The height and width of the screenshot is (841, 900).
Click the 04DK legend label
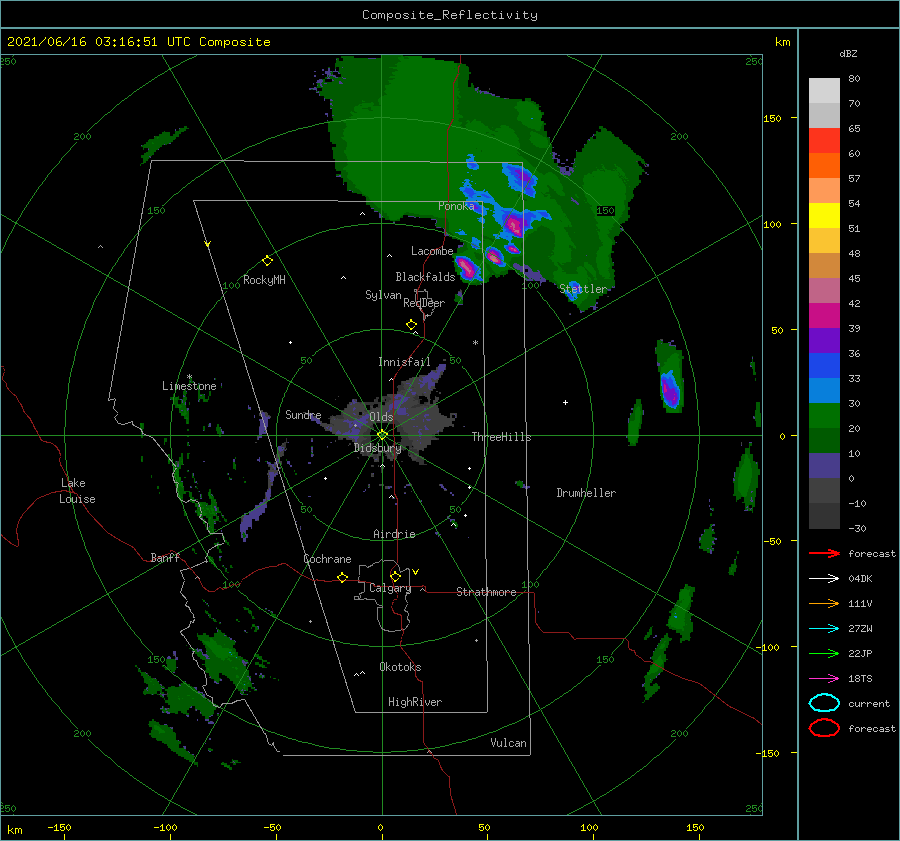[860, 578]
